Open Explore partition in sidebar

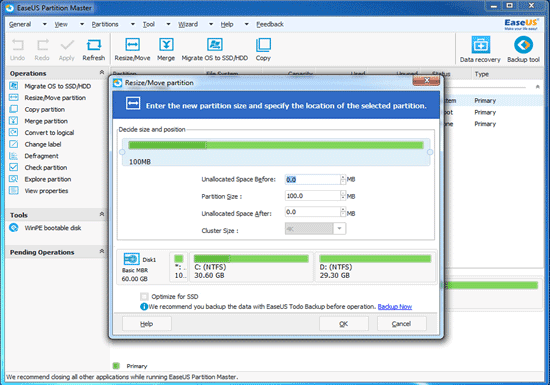tap(48, 179)
